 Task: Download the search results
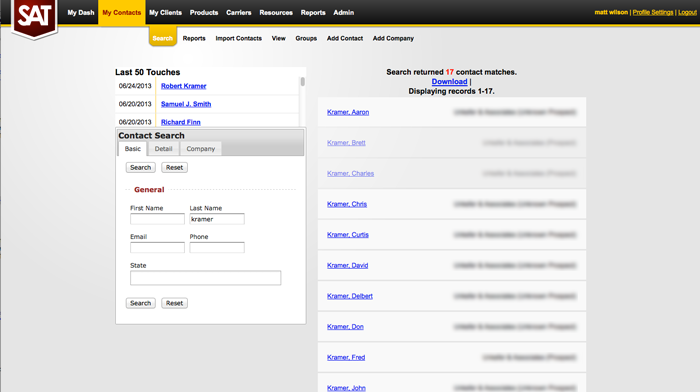click(449, 82)
